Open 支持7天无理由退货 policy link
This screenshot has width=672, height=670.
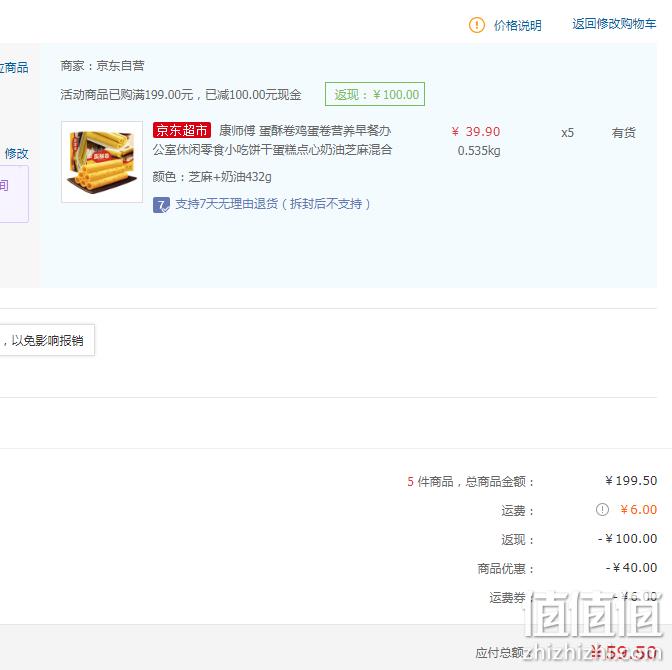coord(273,204)
